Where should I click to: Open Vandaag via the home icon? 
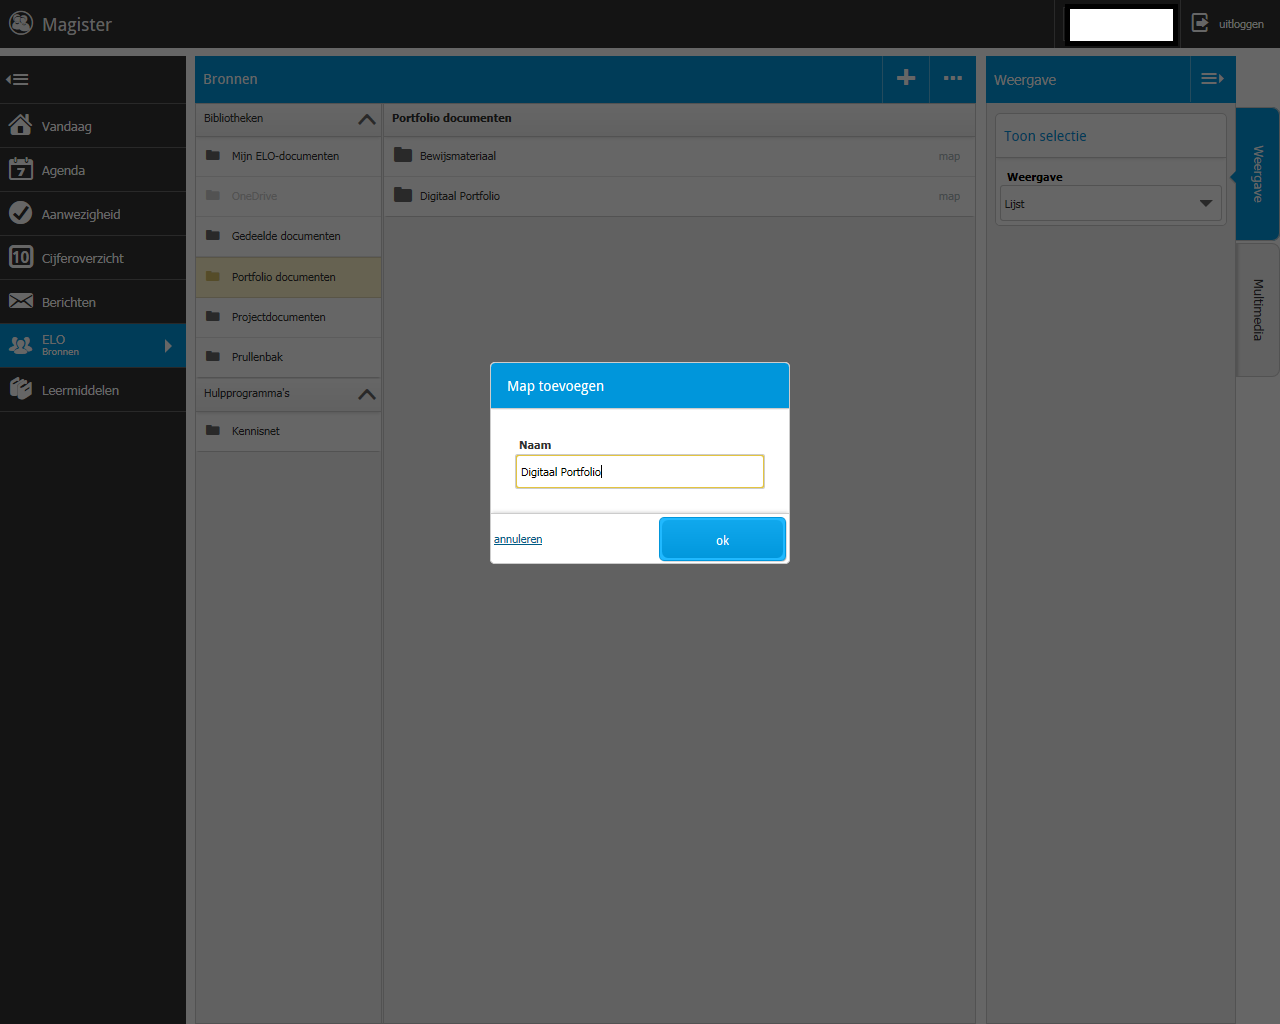(21, 126)
